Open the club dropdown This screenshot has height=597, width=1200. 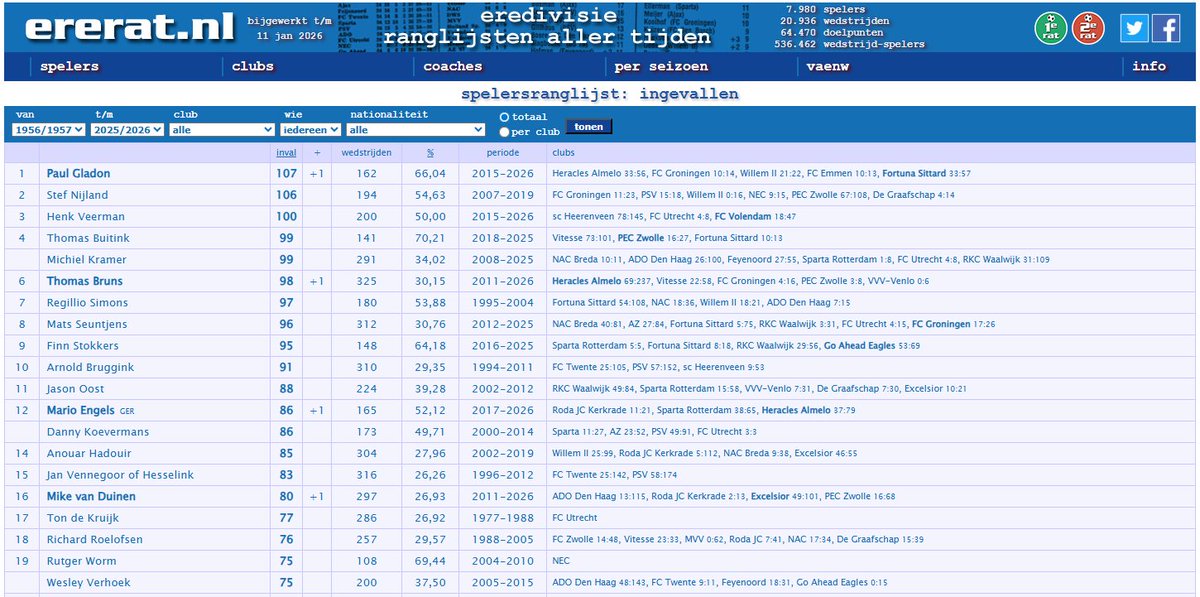(222, 130)
